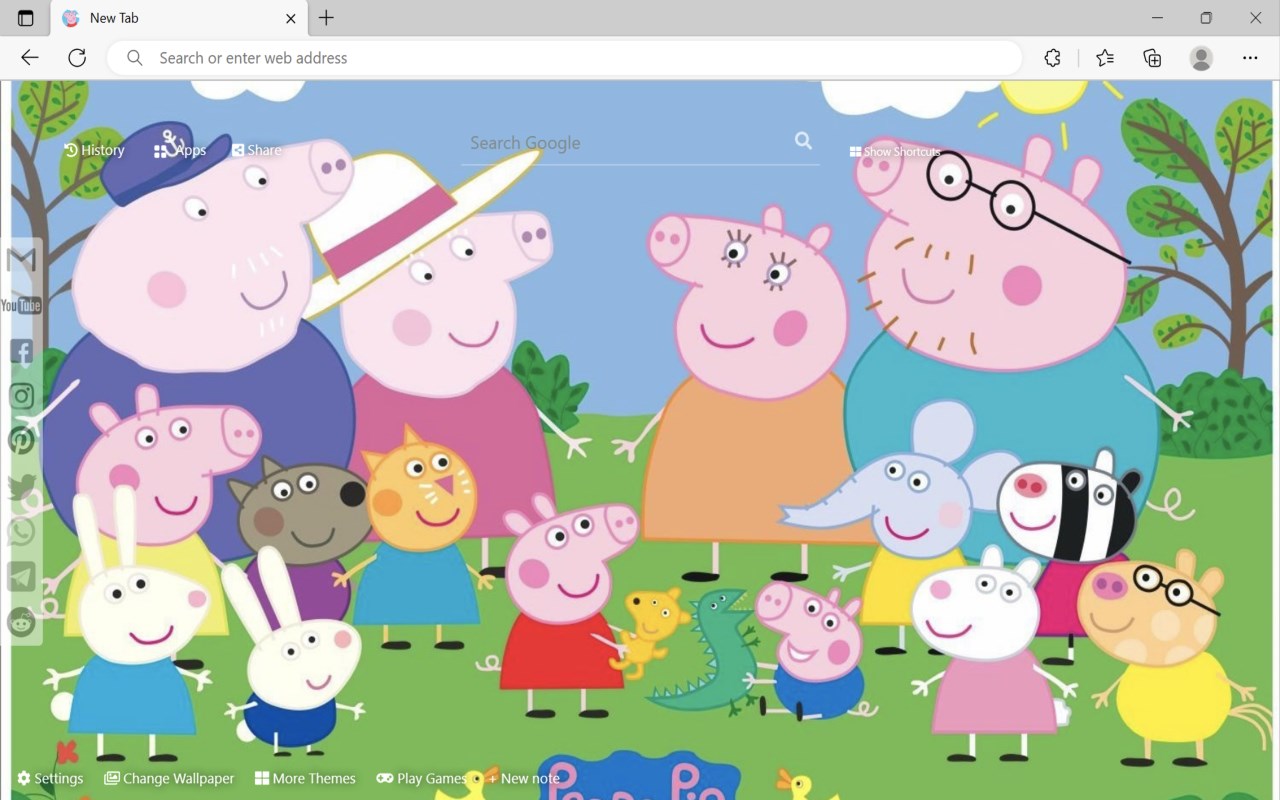Click Show Shortcuts
The width and height of the screenshot is (1280, 800).
coord(895,152)
